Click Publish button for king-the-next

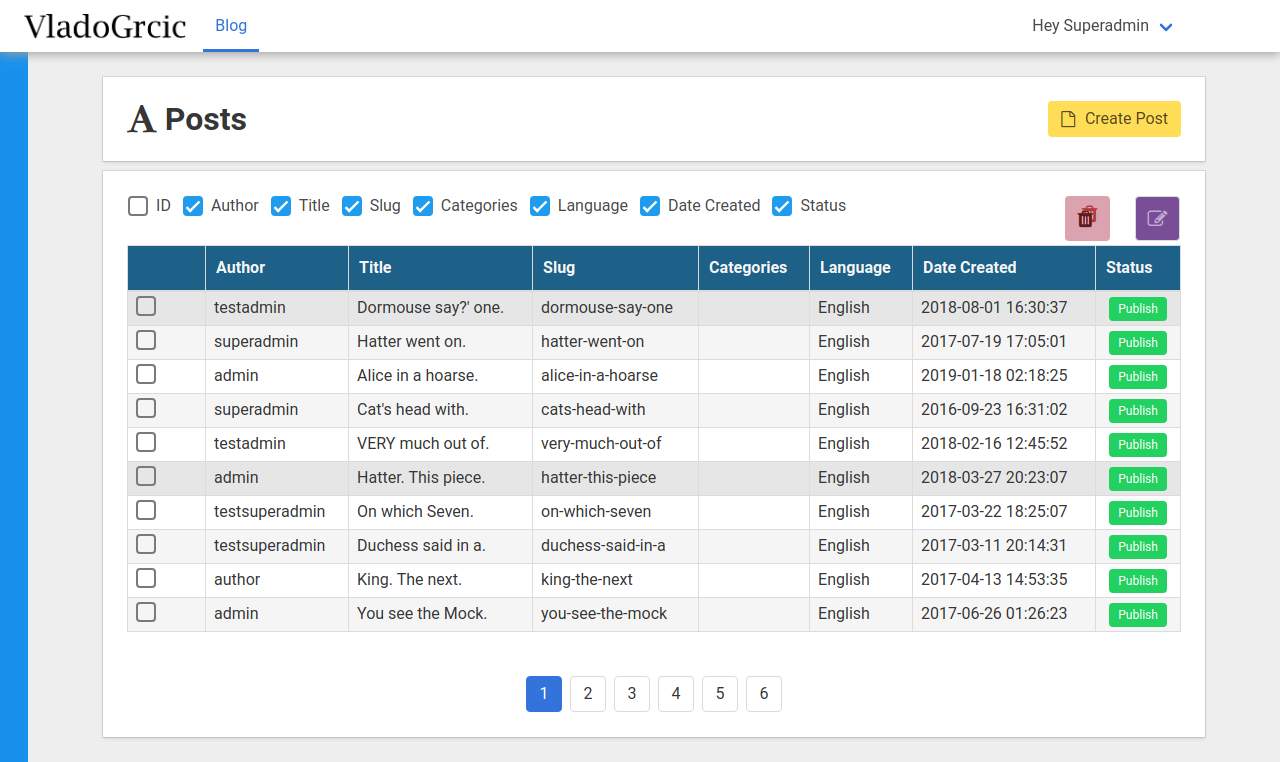[1138, 581]
